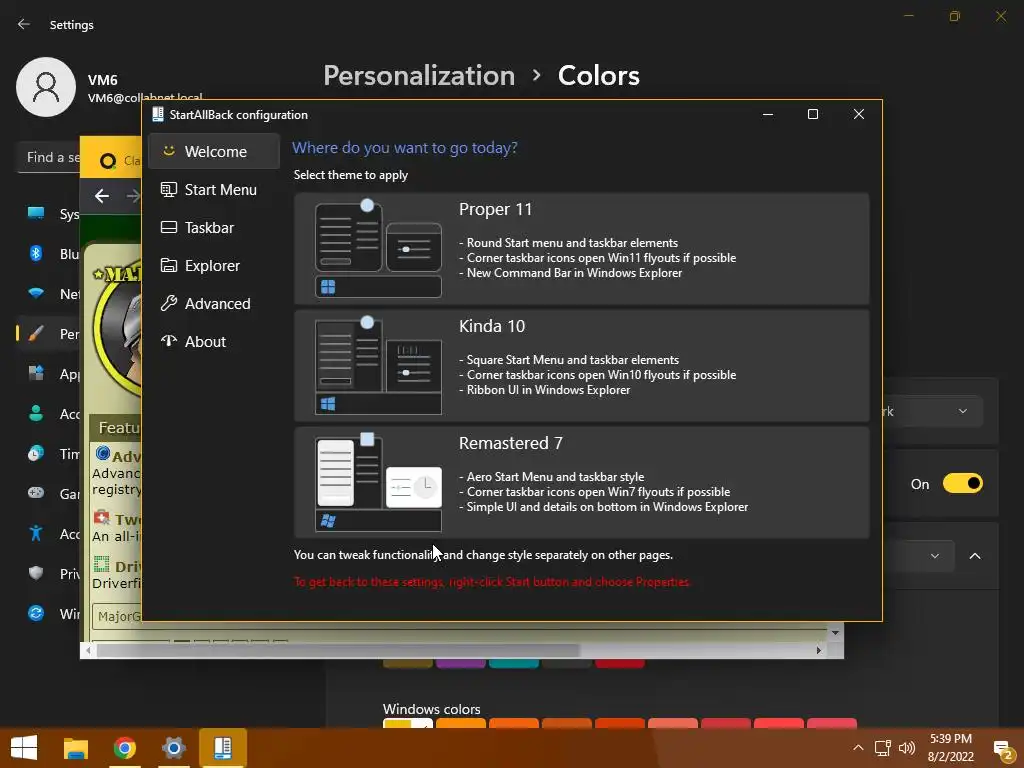Click the Find a setting search box

(49, 157)
